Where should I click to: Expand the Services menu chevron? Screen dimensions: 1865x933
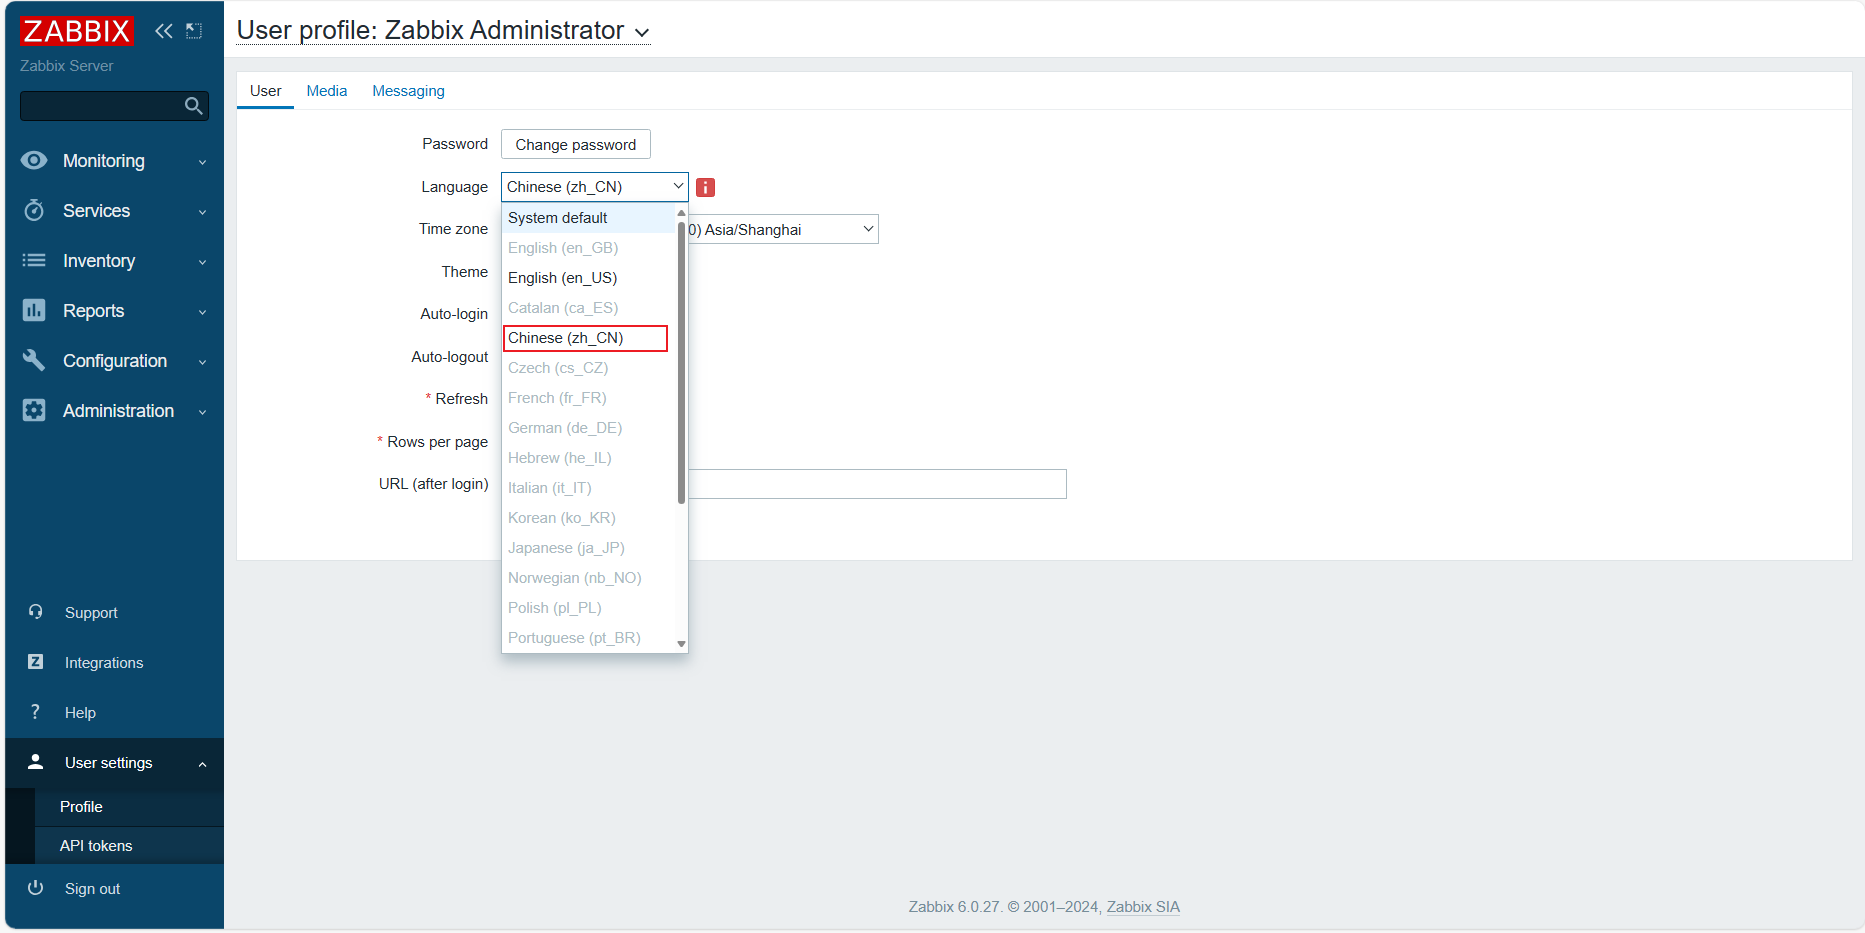202,212
